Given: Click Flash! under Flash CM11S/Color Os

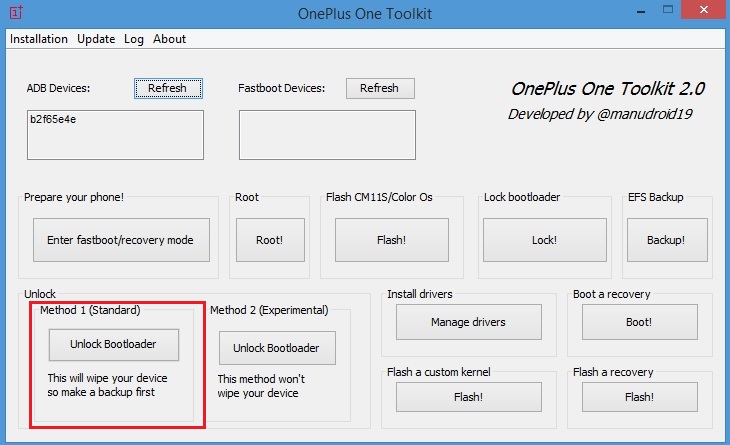Looking at the screenshot, I should [392, 240].
